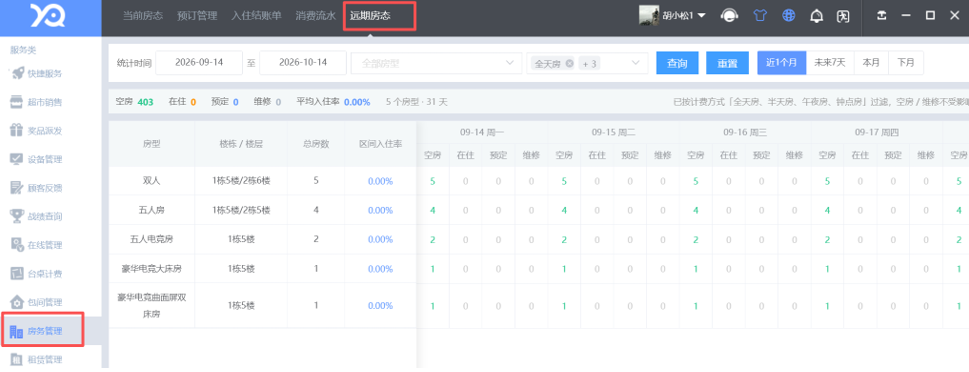Screen dimensions: 969x372
Task: Open 台桌计费 icon in sidebar
Action: point(17,273)
